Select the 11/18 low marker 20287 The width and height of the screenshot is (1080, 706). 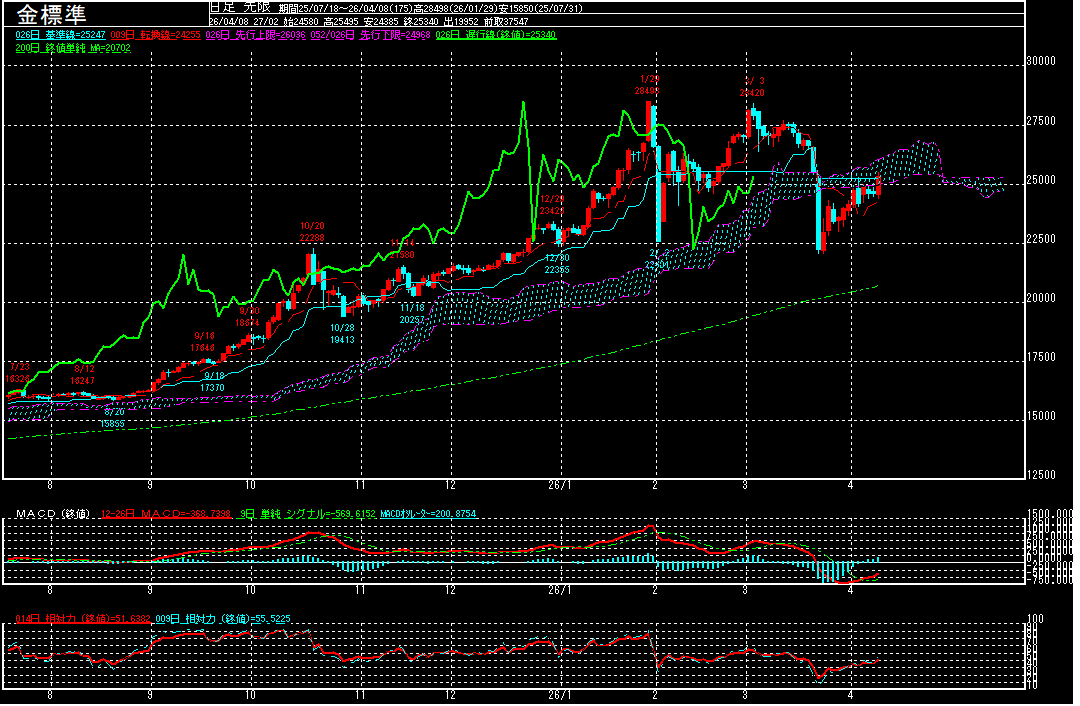point(413,319)
